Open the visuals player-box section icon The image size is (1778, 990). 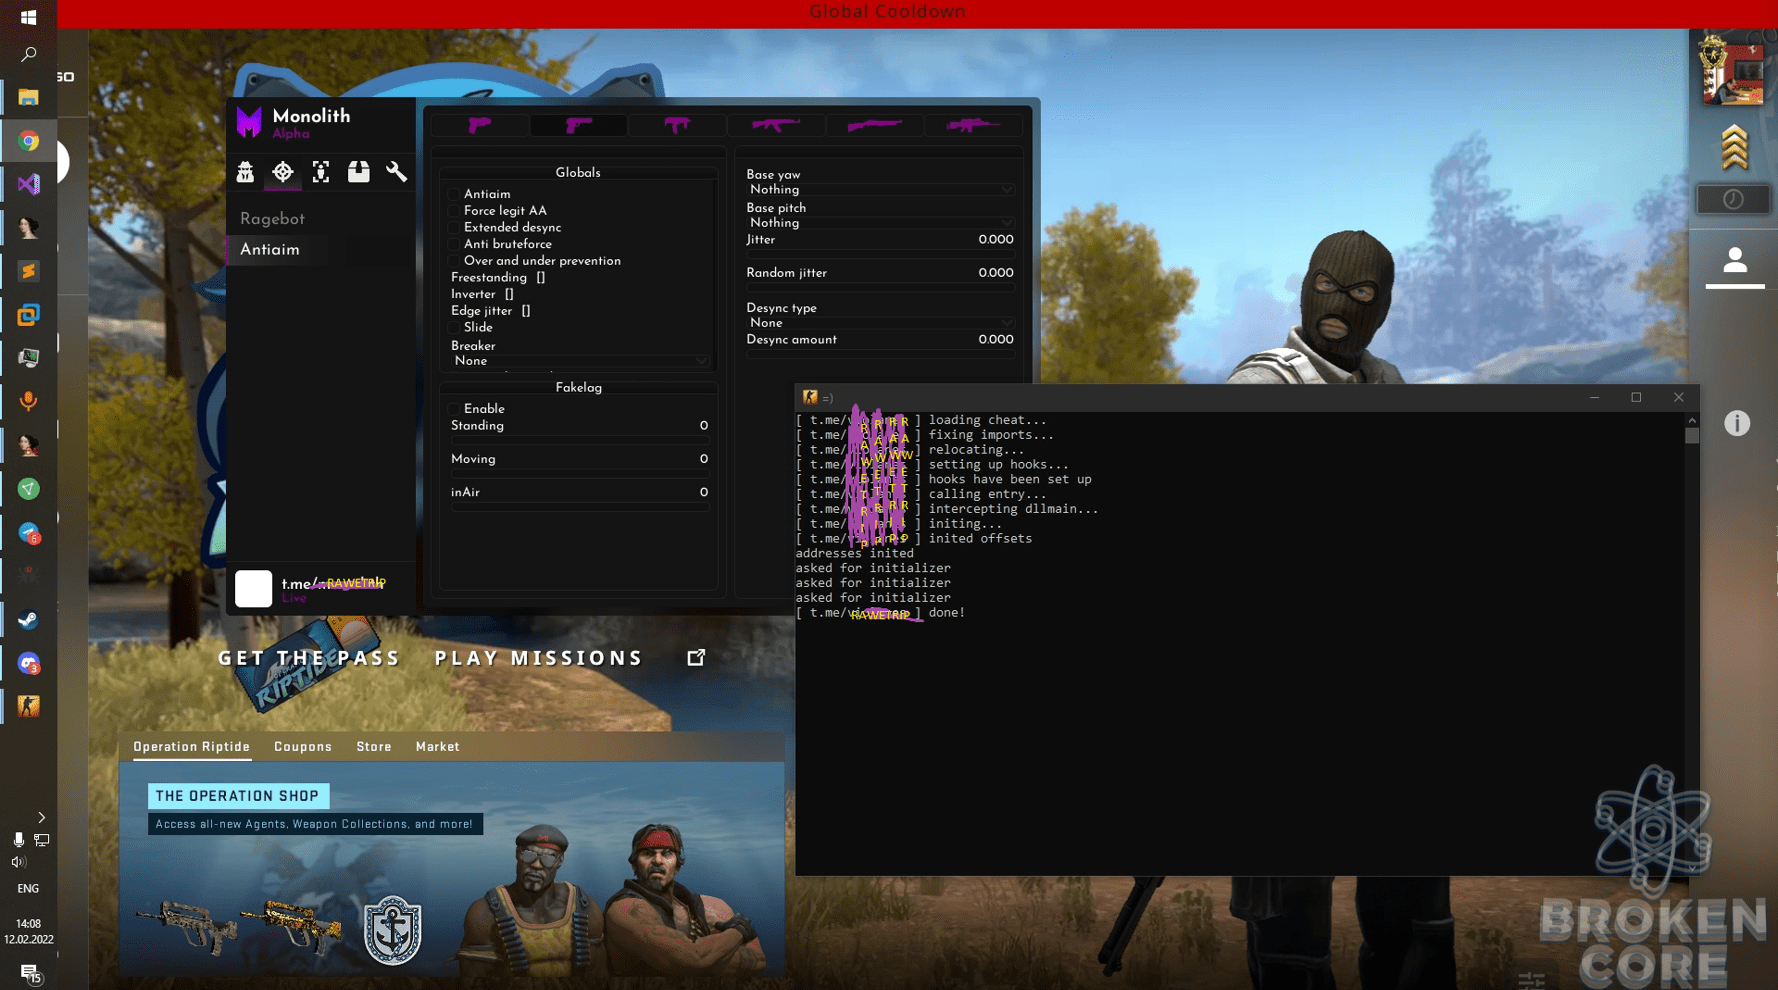click(321, 172)
